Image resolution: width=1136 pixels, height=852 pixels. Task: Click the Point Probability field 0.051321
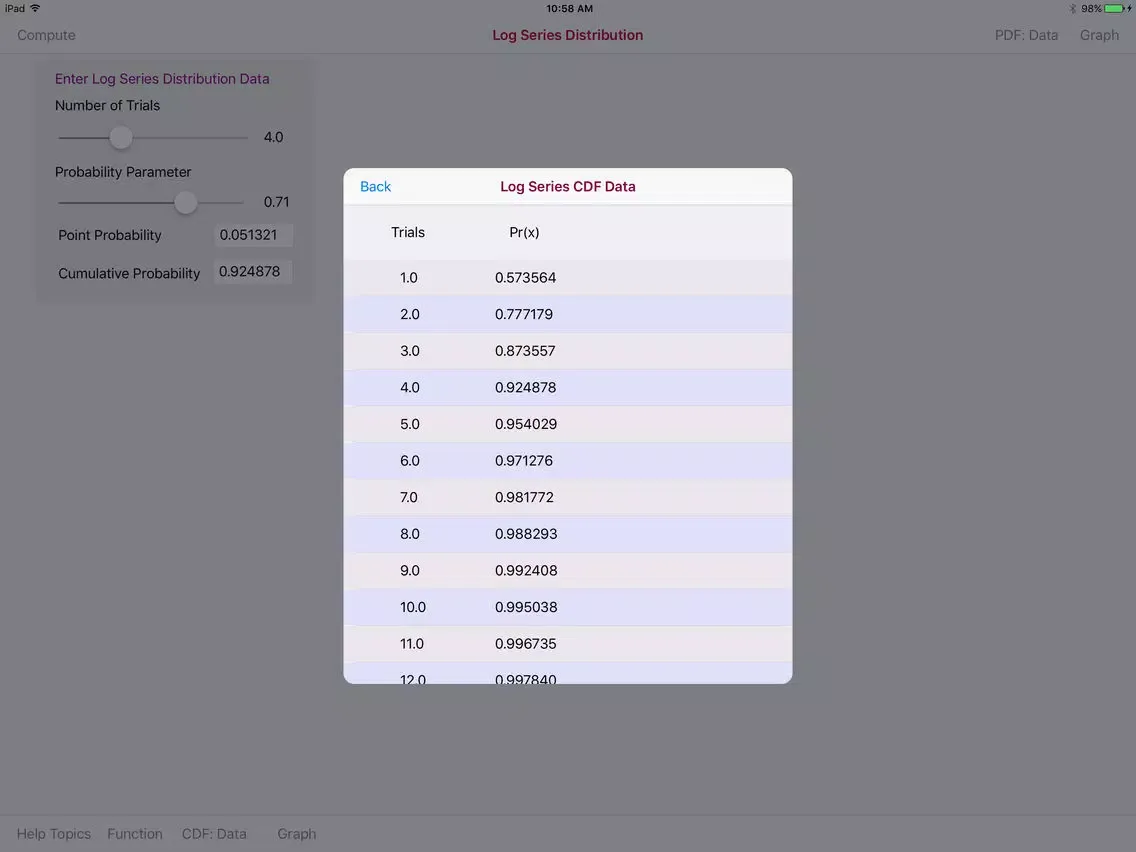coord(254,235)
